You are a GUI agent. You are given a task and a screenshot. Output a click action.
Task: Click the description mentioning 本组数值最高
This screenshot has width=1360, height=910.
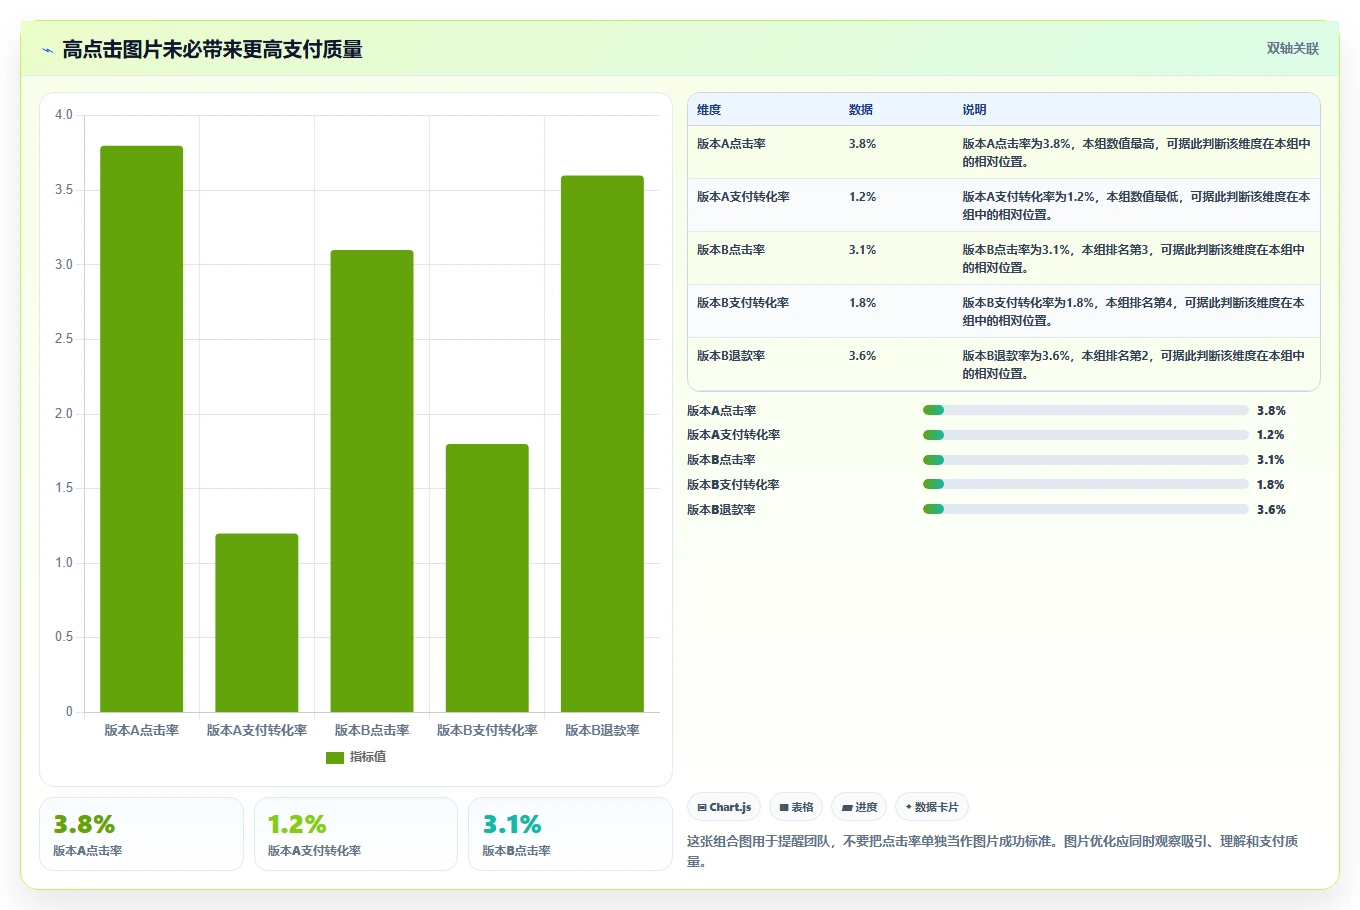(1137, 153)
